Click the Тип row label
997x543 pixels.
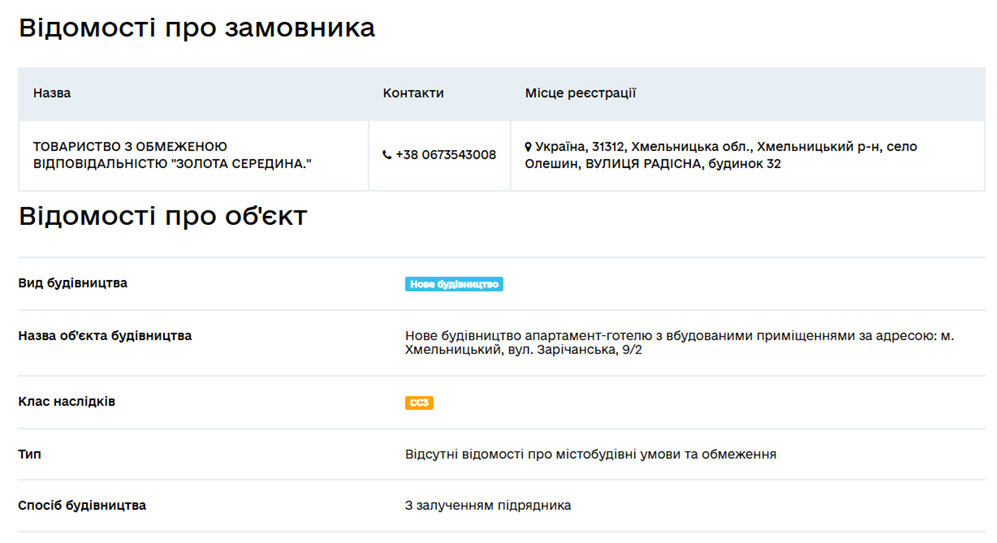click(29, 455)
